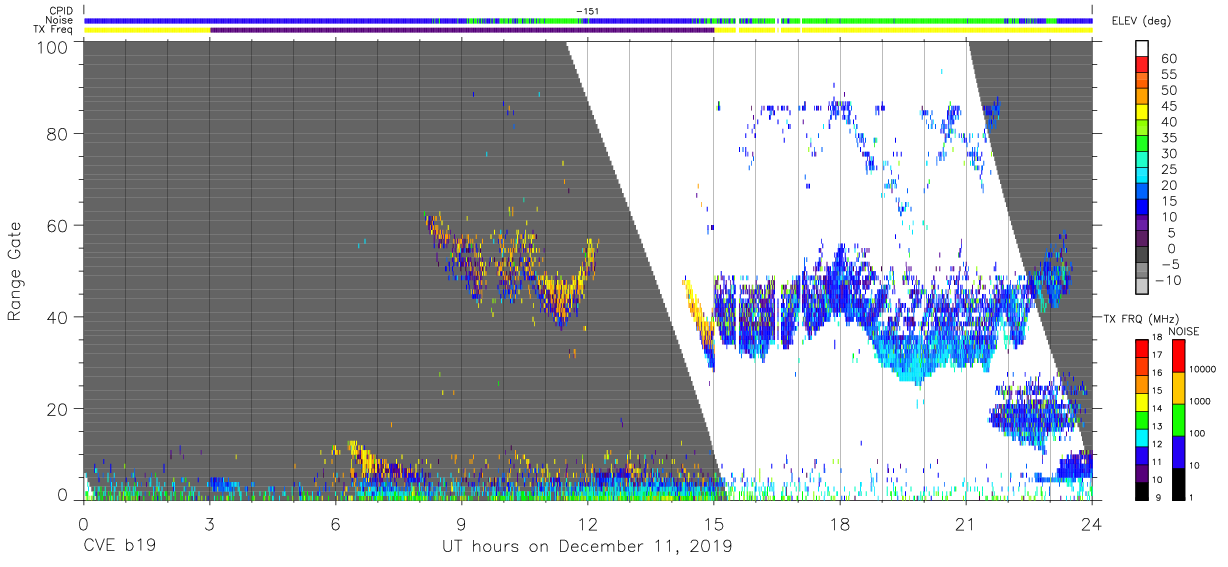Click the "Range Gate" y-axis label

pyautogui.click(x=15, y=271)
